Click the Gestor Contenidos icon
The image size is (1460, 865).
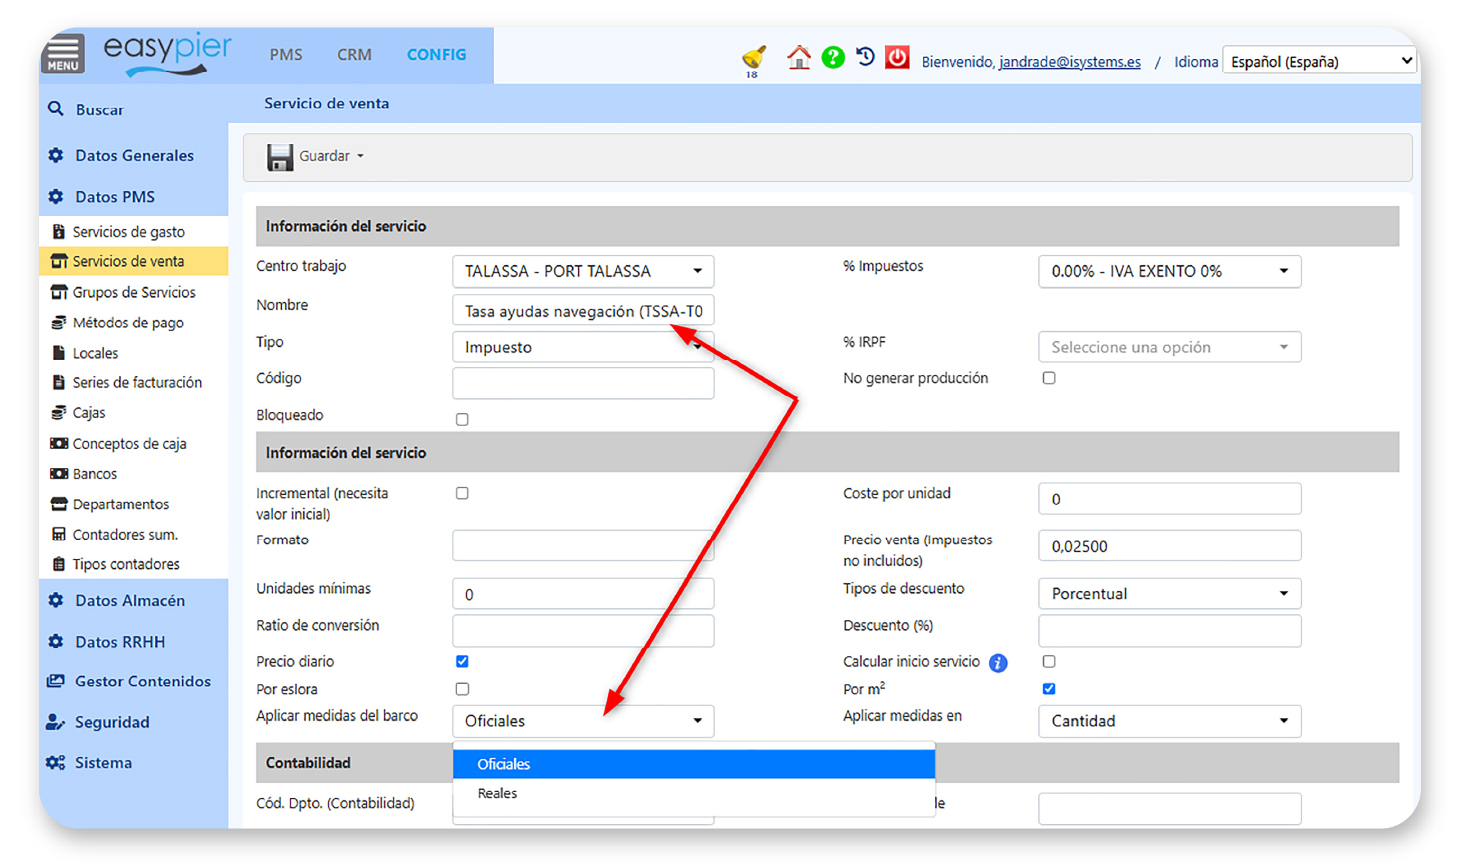click(x=56, y=681)
